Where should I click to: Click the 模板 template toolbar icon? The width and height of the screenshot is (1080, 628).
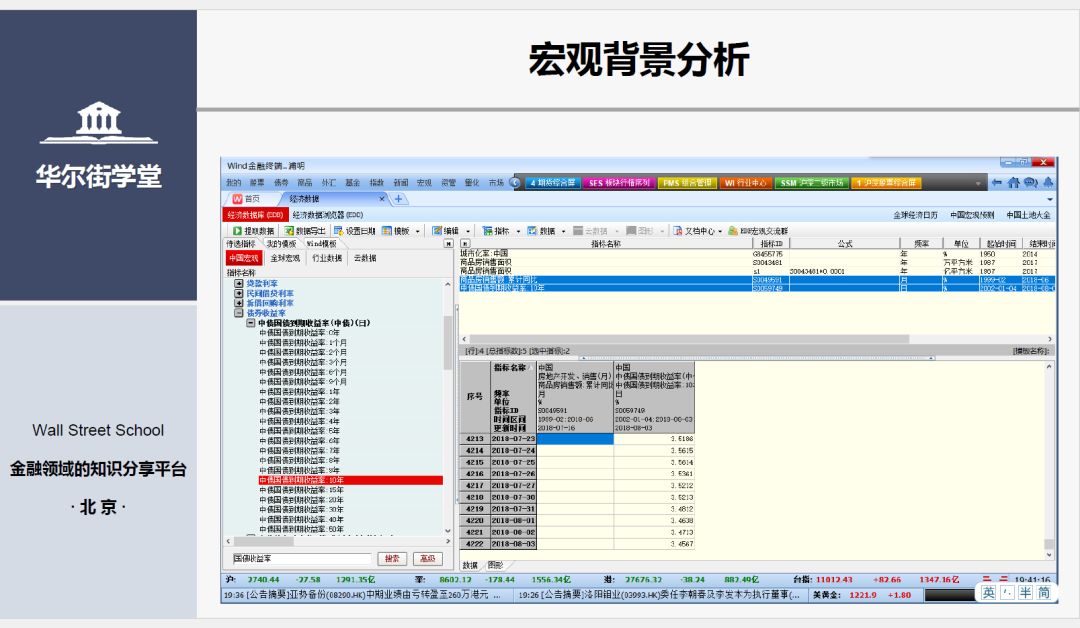[x=387, y=231]
